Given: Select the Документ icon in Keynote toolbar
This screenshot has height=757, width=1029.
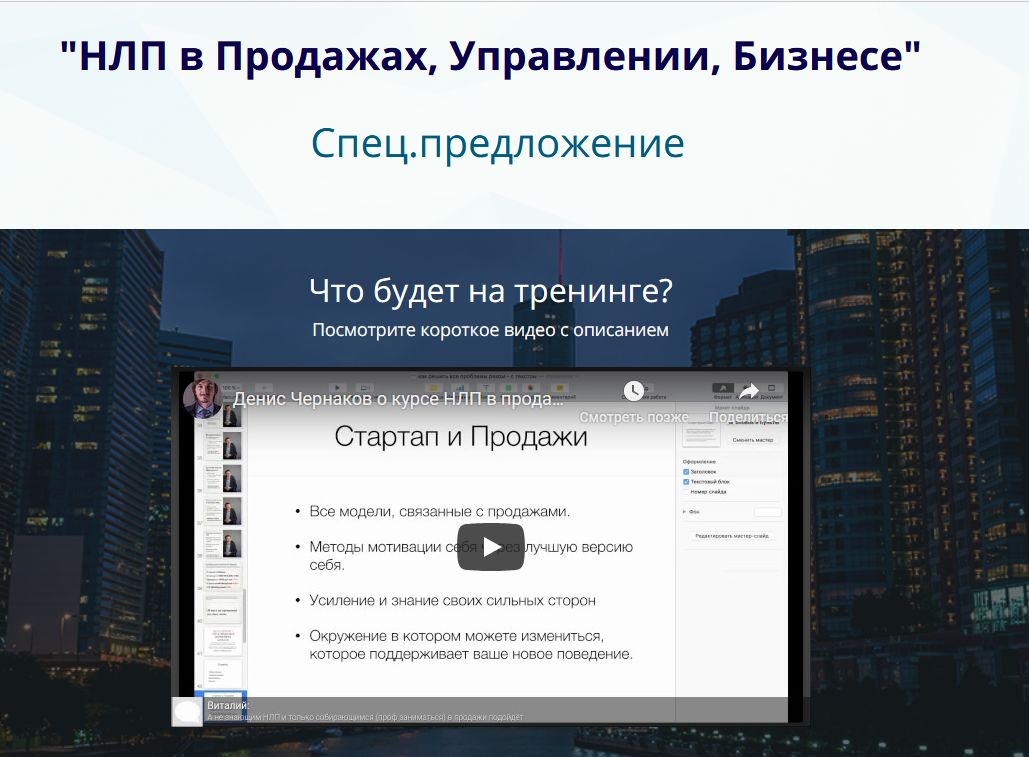Looking at the screenshot, I should coord(771,388).
